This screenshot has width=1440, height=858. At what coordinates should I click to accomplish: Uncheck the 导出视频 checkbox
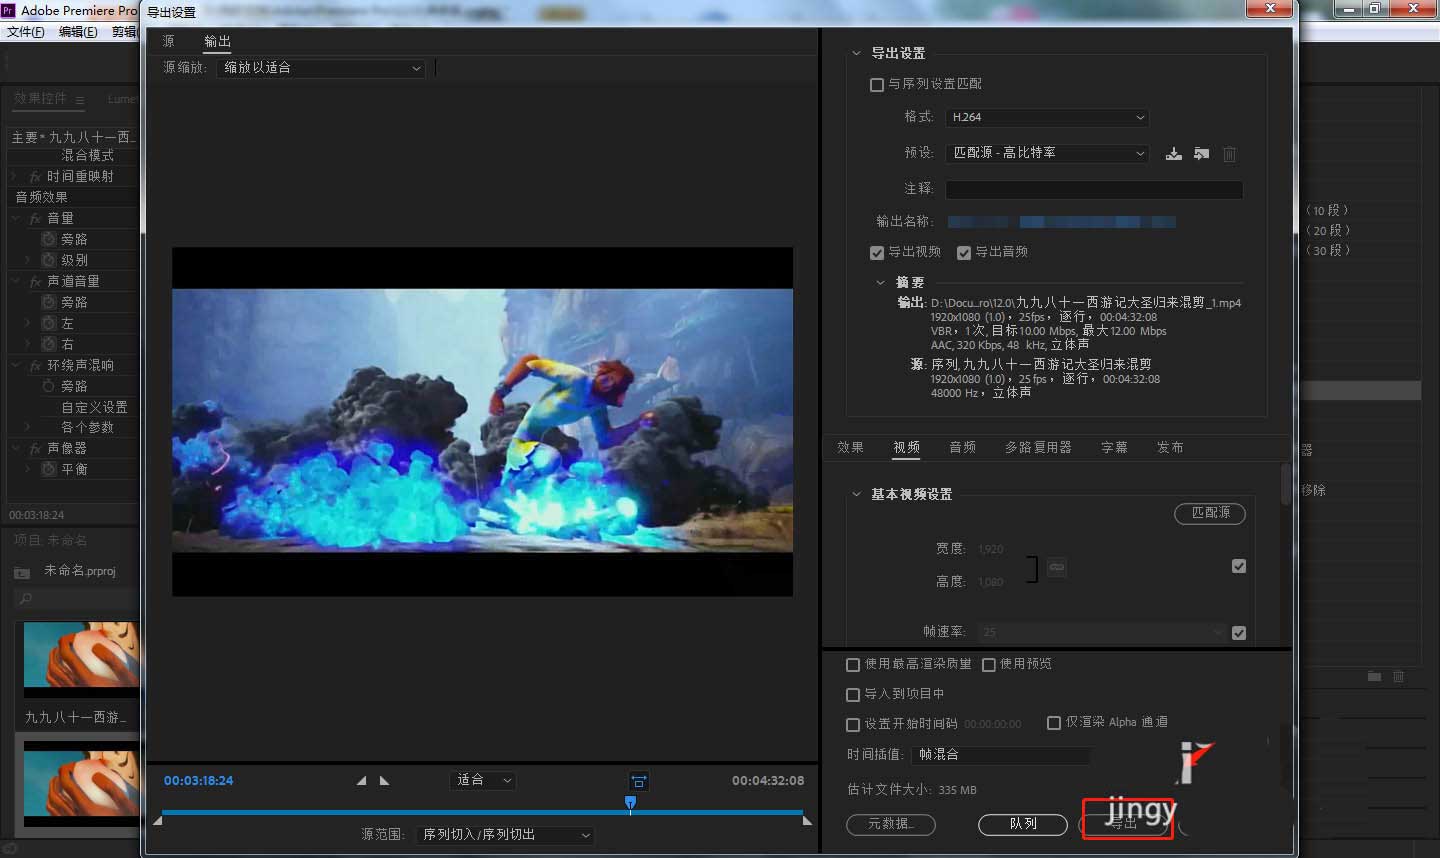(x=877, y=253)
